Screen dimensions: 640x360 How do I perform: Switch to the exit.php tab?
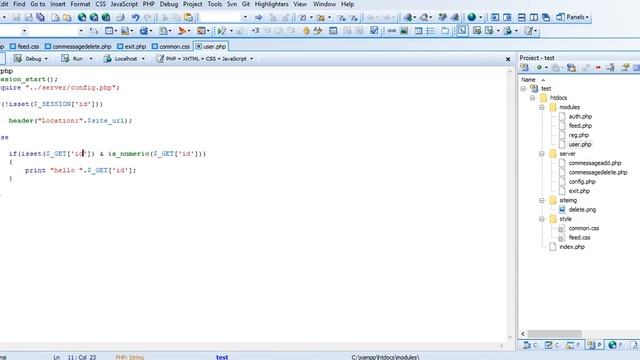(131, 47)
